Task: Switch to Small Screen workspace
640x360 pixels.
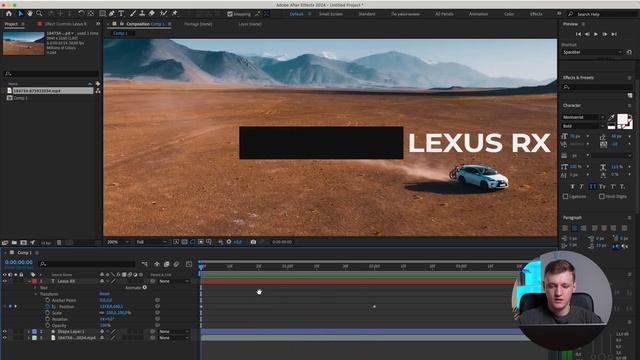Action: coord(331,14)
